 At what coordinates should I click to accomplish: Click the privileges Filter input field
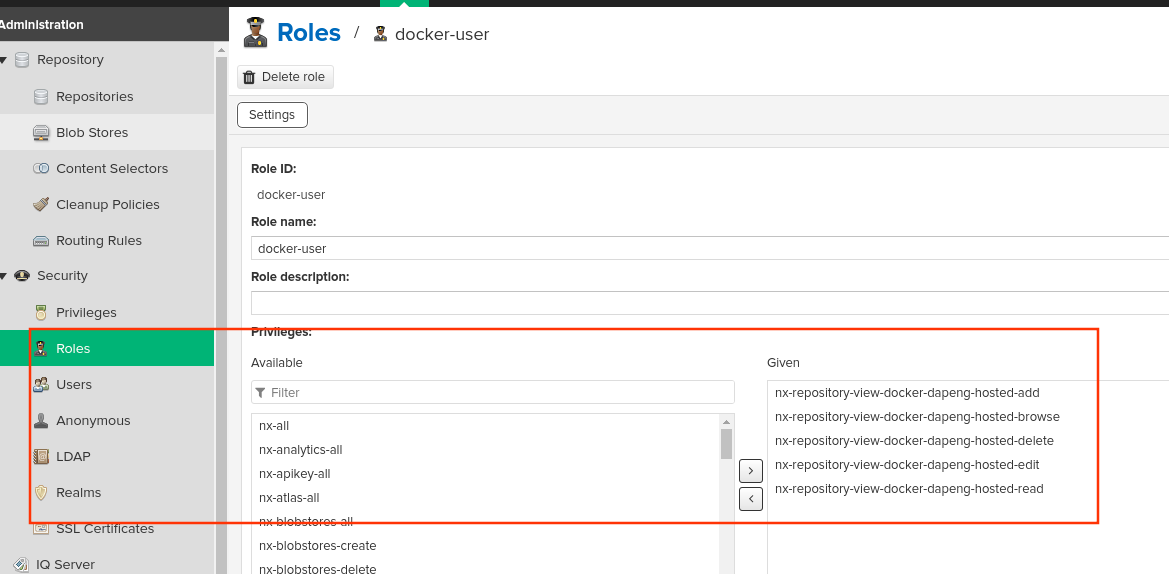pos(493,393)
